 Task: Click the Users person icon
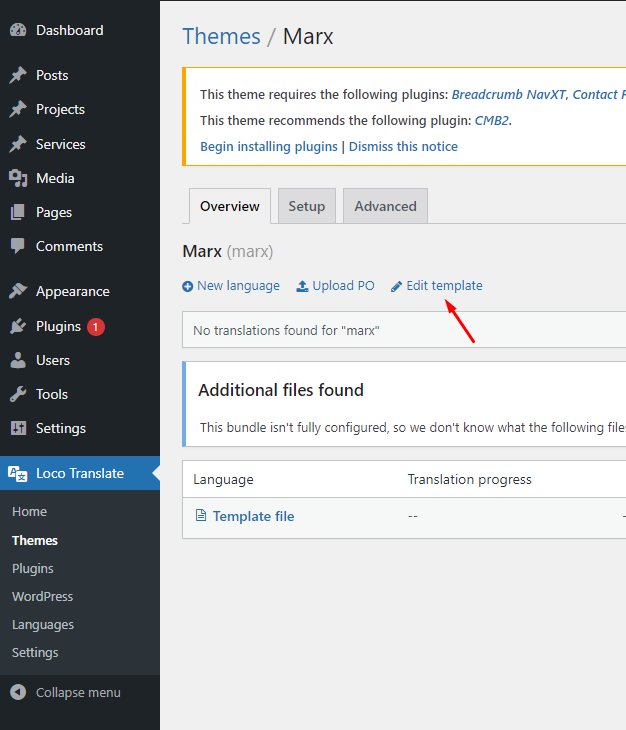click(x=18, y=360)
